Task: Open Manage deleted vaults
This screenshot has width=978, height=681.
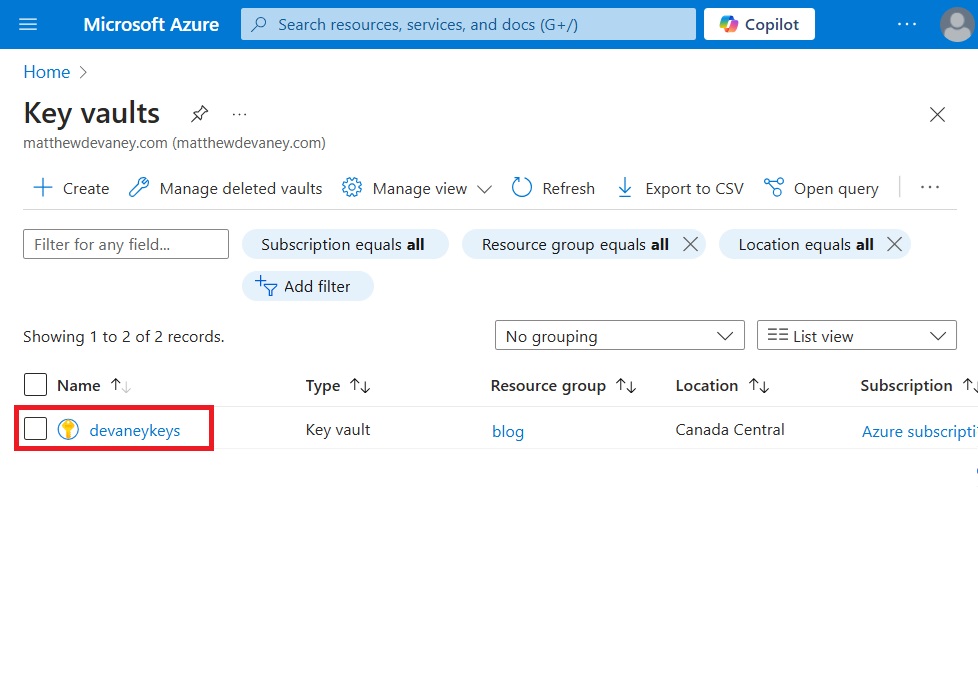Action: coord(225,188)
